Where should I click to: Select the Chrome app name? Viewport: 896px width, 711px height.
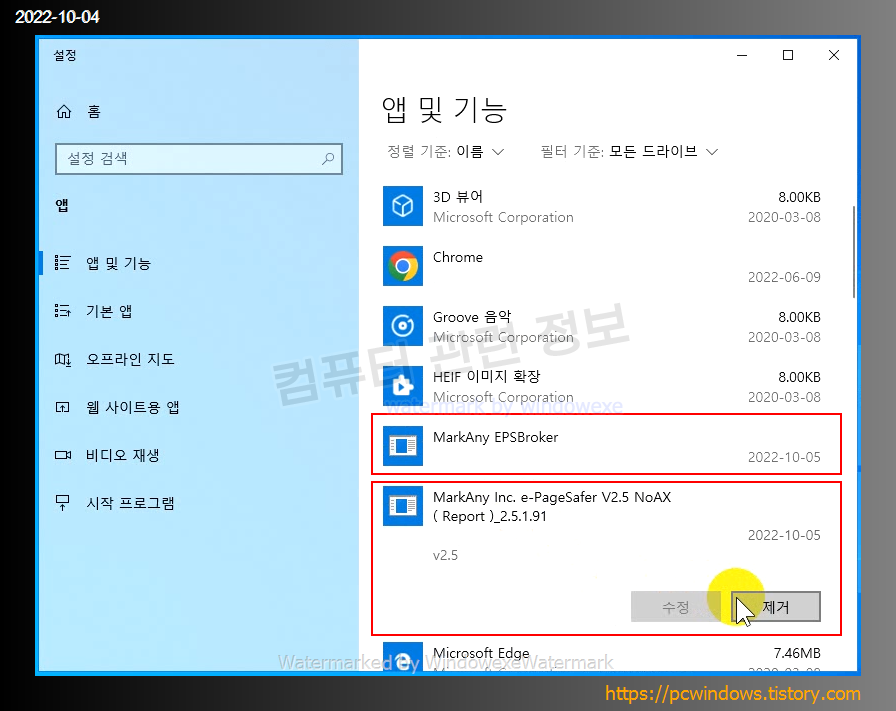(x=458, y=257)
